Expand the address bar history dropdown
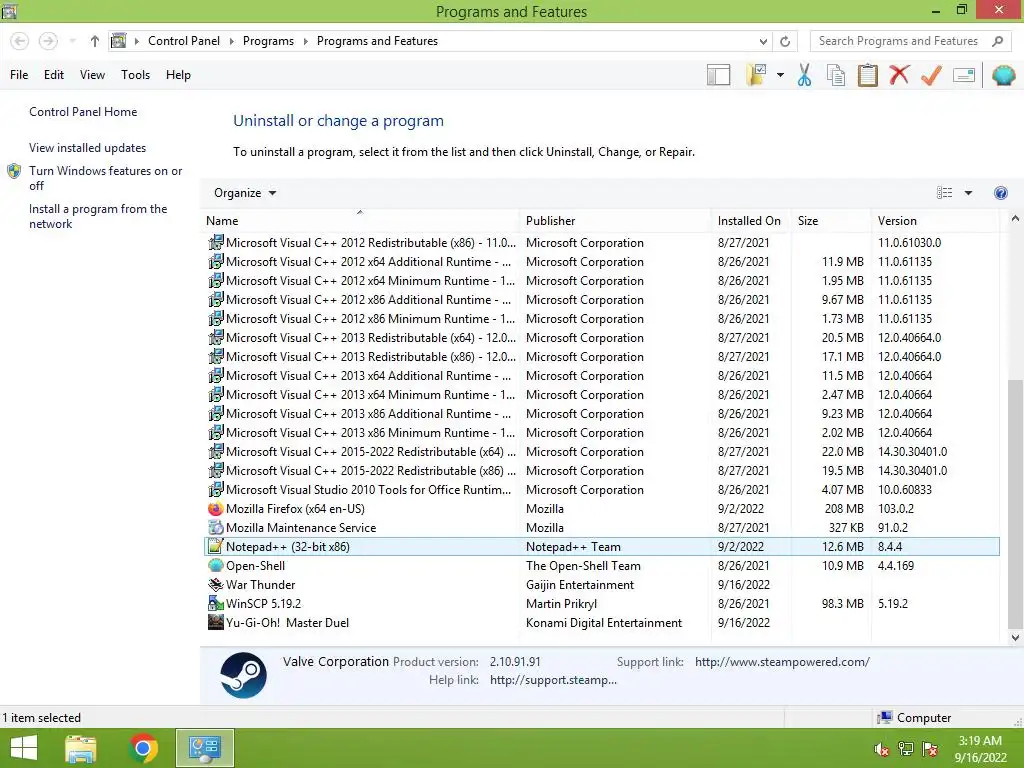The width and height of the screenshot is (1024, 768). [x=763, y=41]
